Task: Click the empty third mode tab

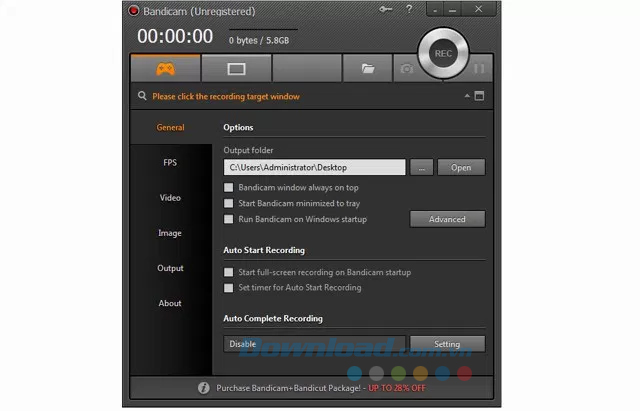Action: 307,69
